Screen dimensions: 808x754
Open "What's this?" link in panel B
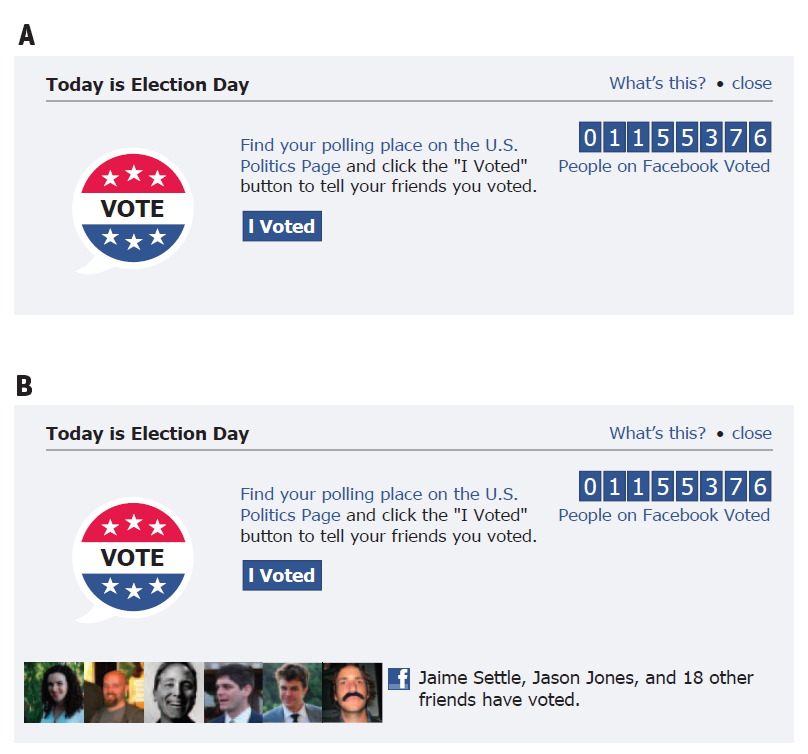coord(657,433)
